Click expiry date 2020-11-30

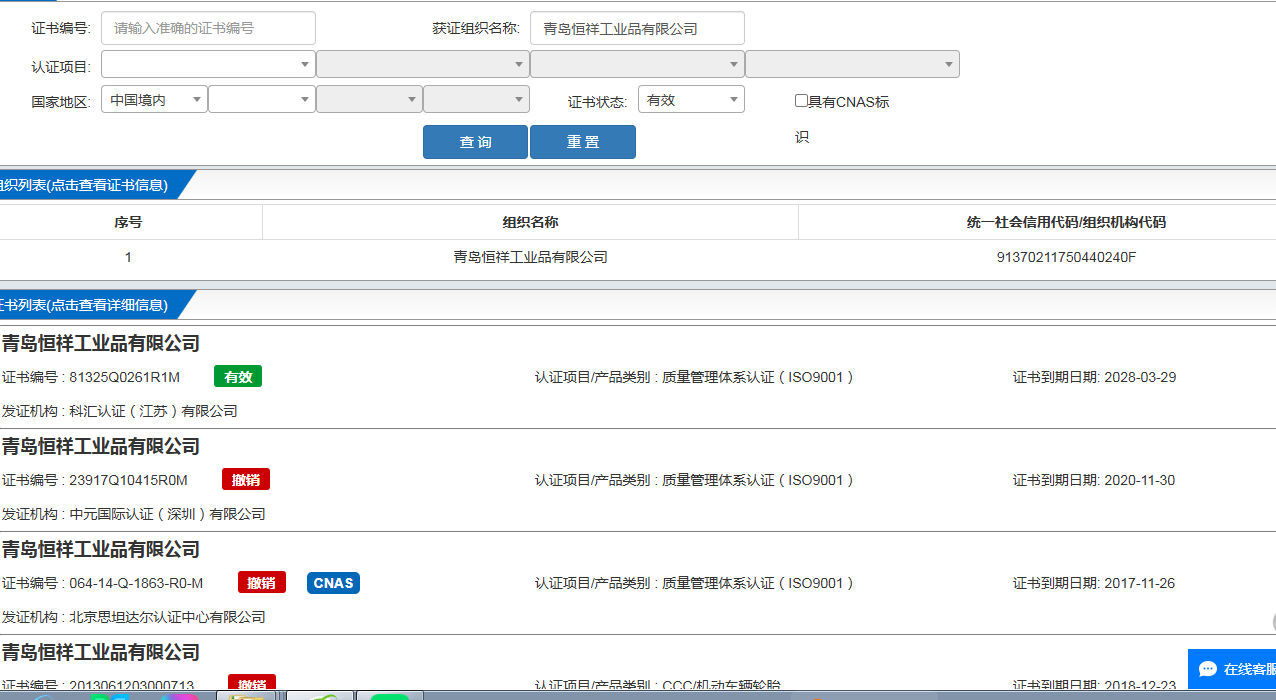[x=1140, y=480]
